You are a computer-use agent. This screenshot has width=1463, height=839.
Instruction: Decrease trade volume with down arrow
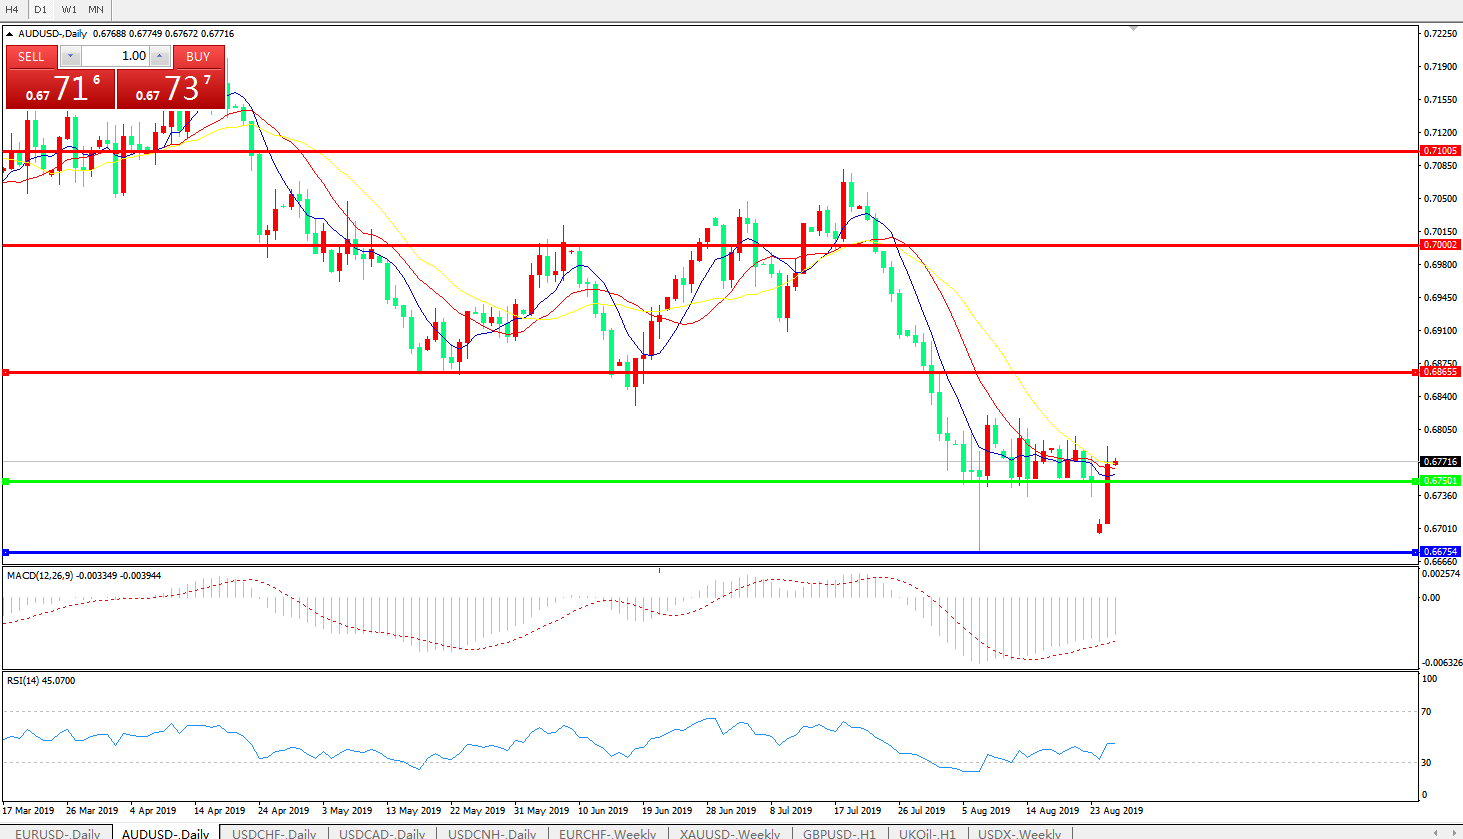pyautogui.click(x=71, y=57)
